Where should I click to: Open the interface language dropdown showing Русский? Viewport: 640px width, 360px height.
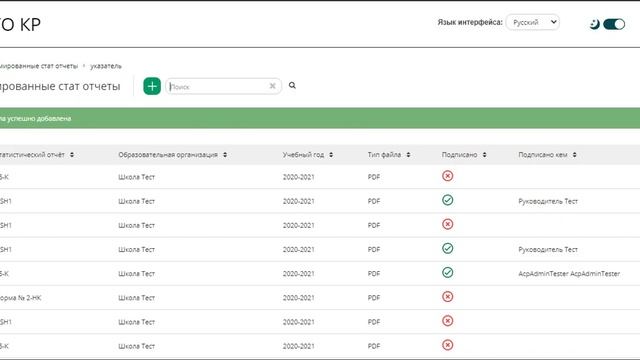point(533,22)
